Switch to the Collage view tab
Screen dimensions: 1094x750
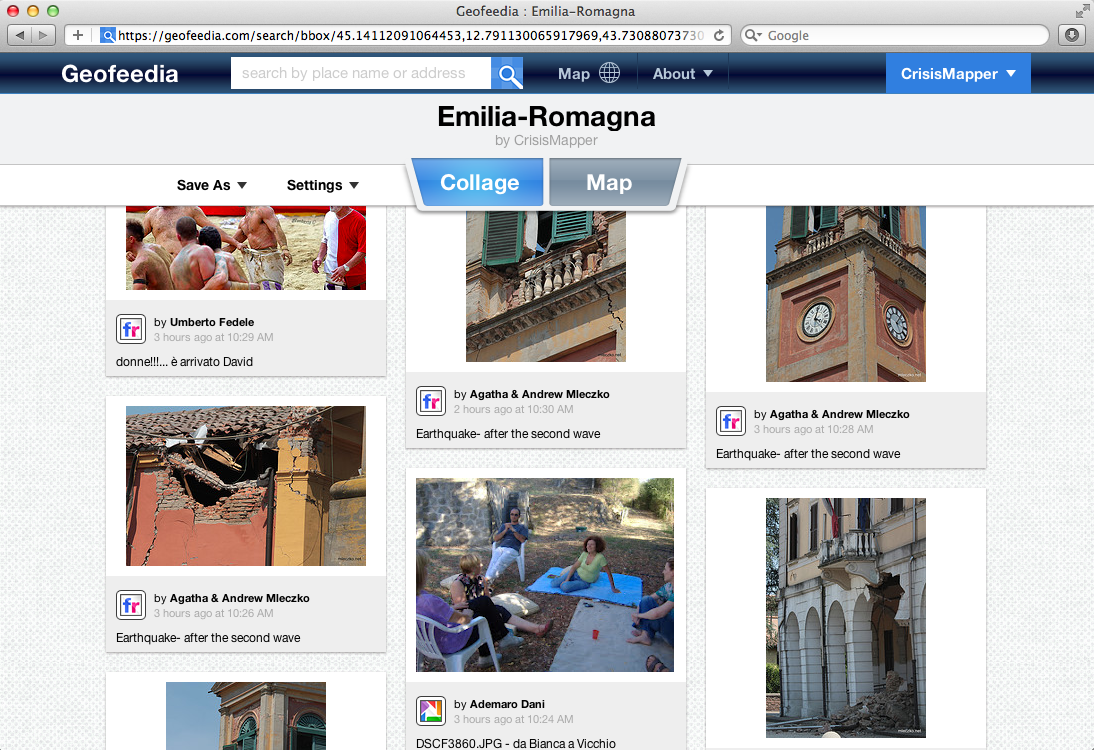click(x=479, y=183)
